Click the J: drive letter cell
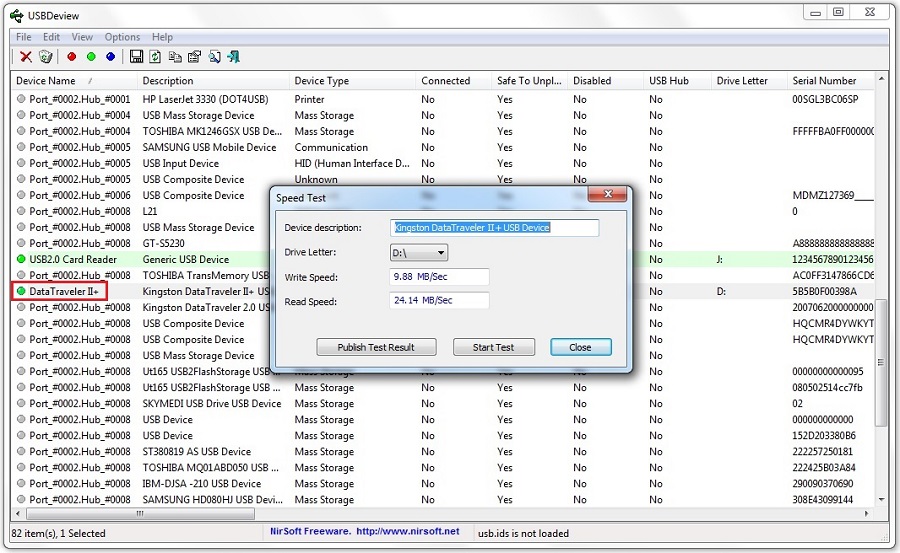This screenshot has height=553, width=900. [x=720, y=259]
